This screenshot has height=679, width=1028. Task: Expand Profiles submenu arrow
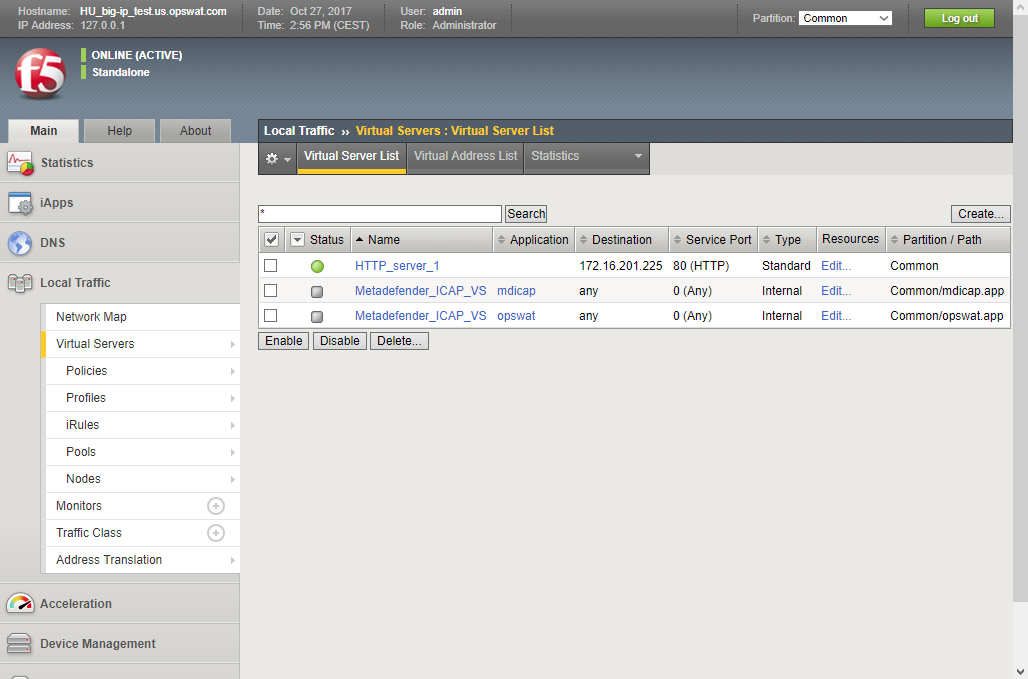click(x=232, y=398)
